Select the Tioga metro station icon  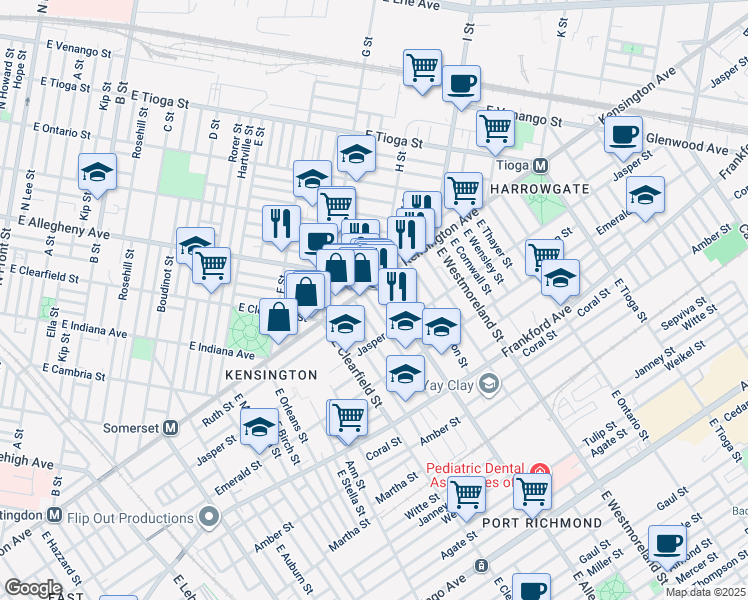[540, 166]
